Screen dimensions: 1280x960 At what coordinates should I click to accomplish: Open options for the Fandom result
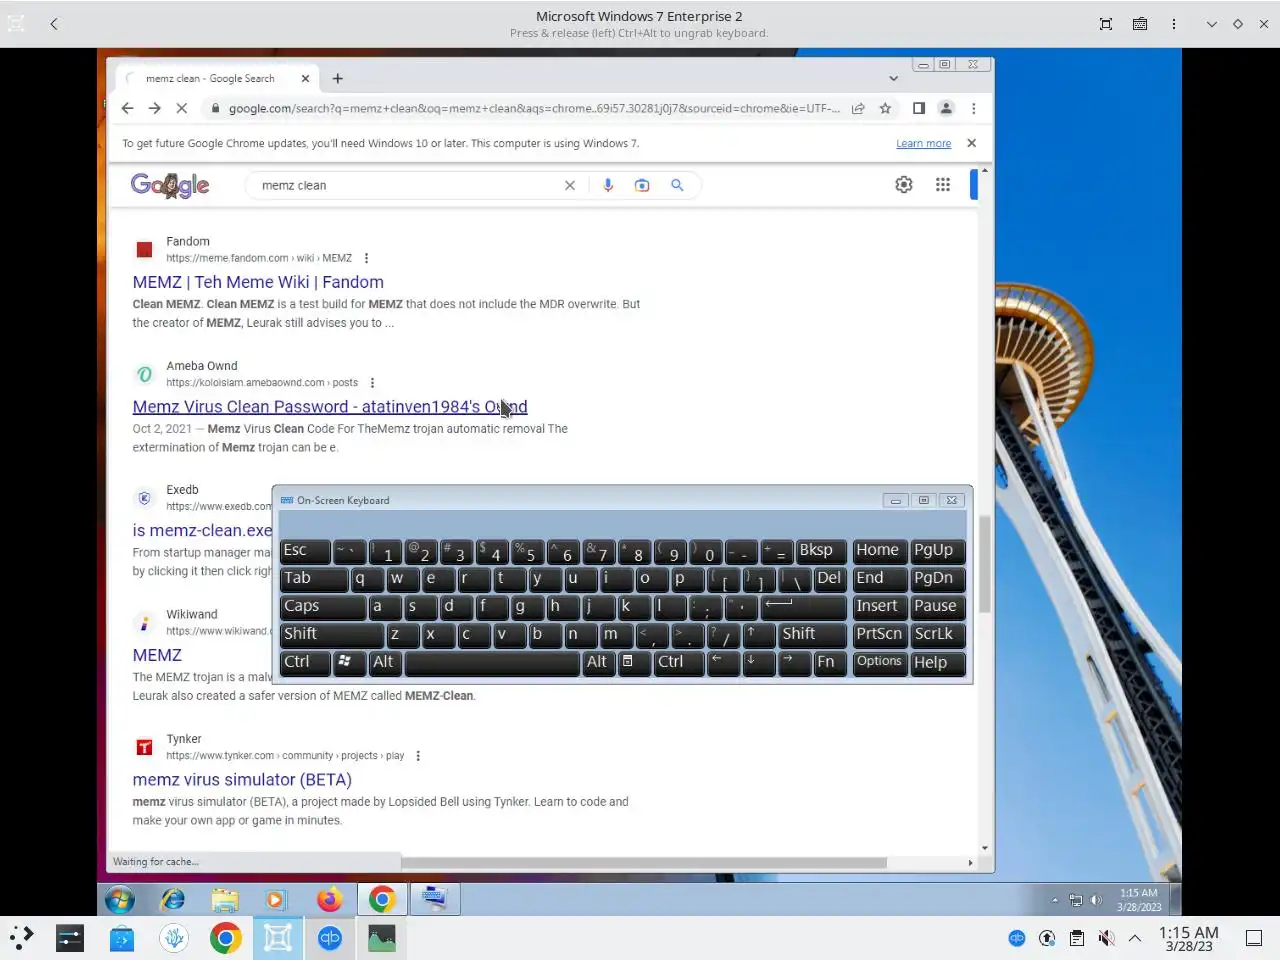[366, 258]
